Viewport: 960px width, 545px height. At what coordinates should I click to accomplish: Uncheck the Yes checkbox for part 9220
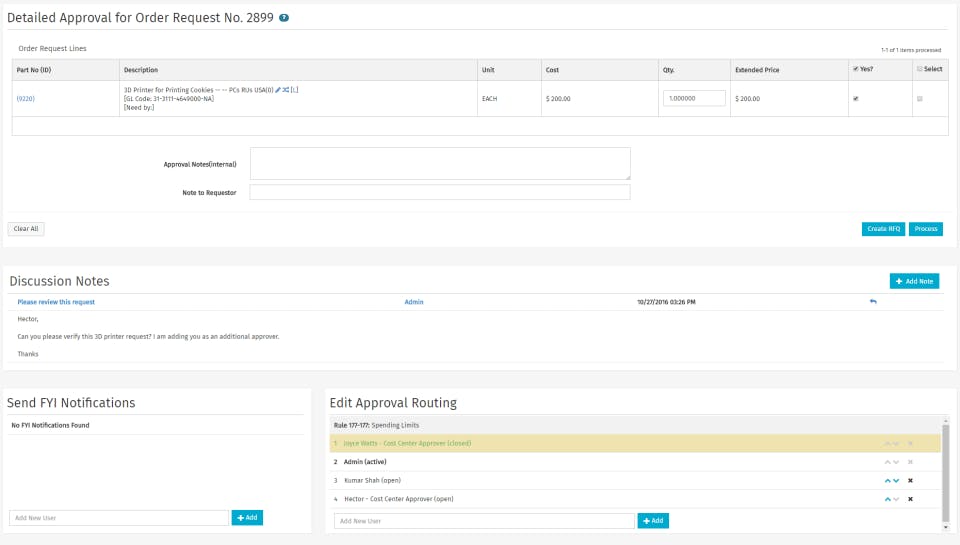click(x=854, y=99)
